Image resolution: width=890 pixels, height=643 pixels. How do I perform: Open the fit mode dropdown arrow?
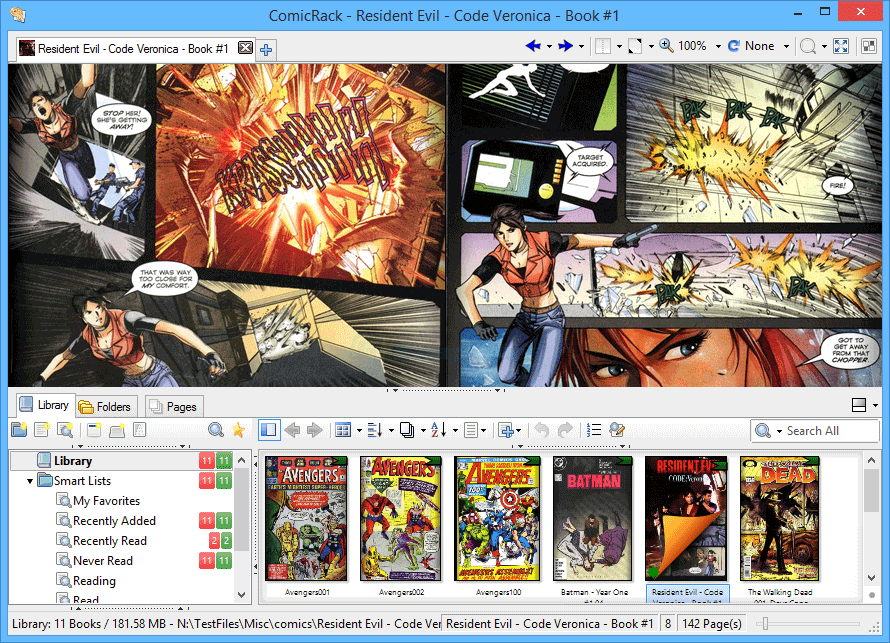(x=651, y=47)
